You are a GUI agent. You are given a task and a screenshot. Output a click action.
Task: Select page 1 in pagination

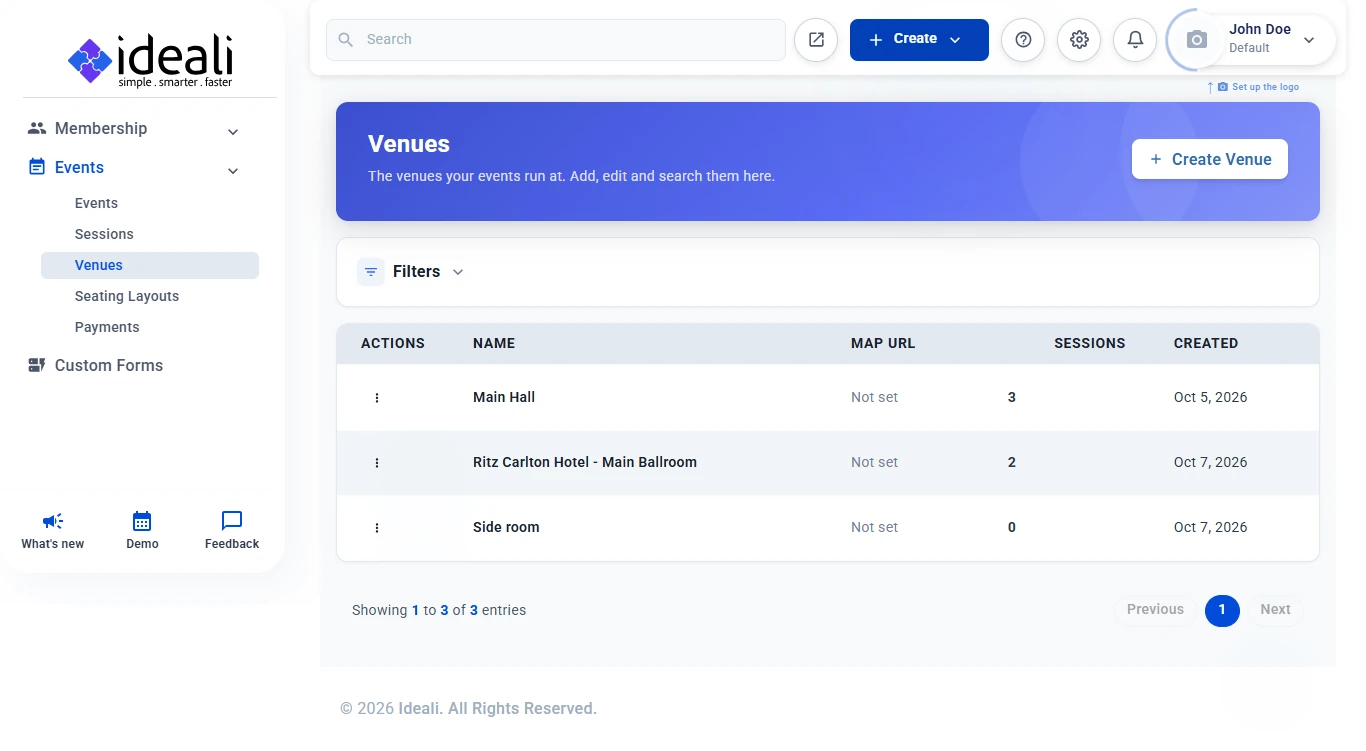[1222, 610]
